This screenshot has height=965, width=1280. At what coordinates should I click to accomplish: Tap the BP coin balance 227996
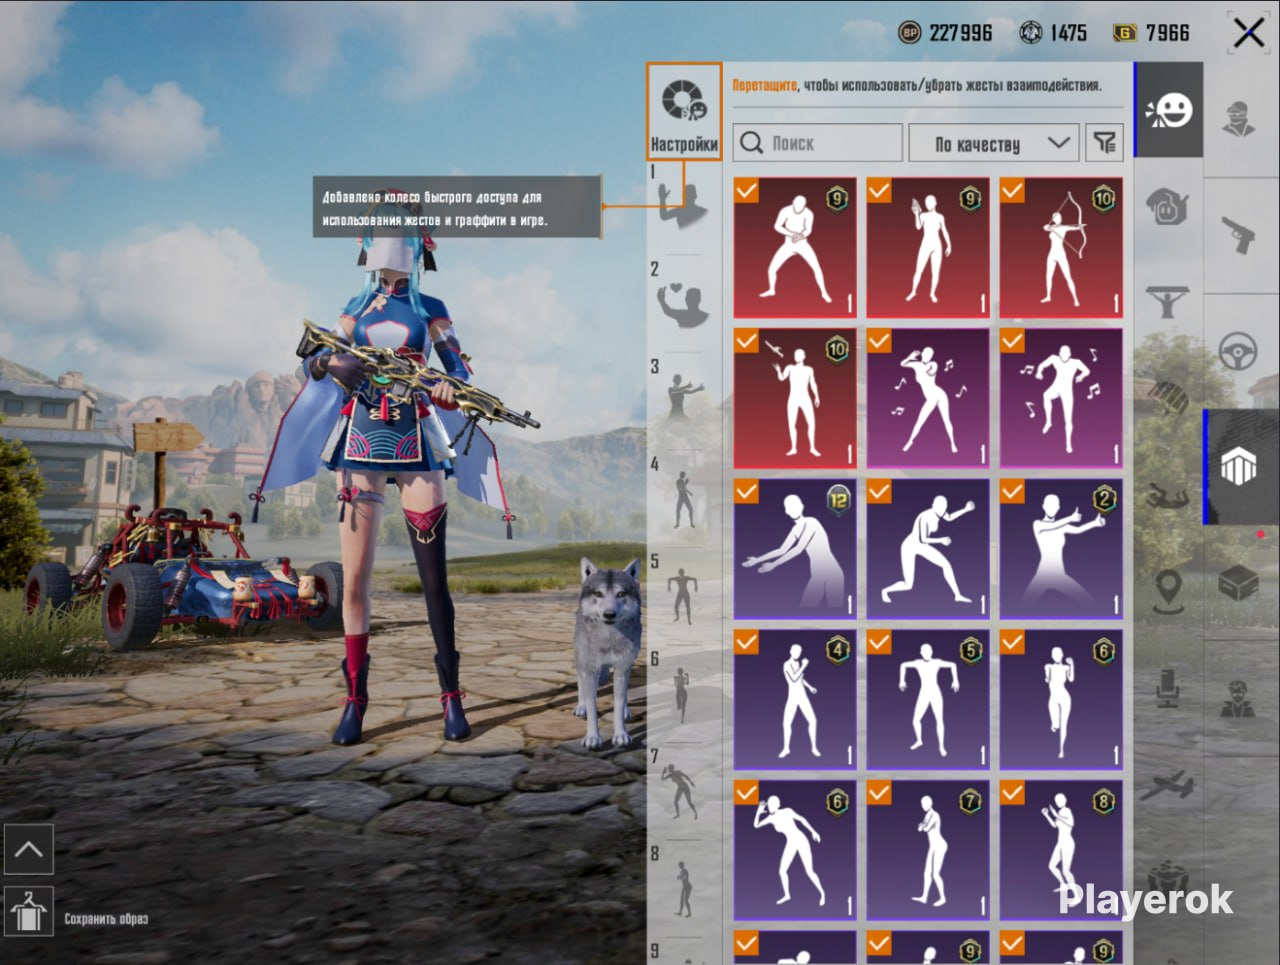point(945,33)
